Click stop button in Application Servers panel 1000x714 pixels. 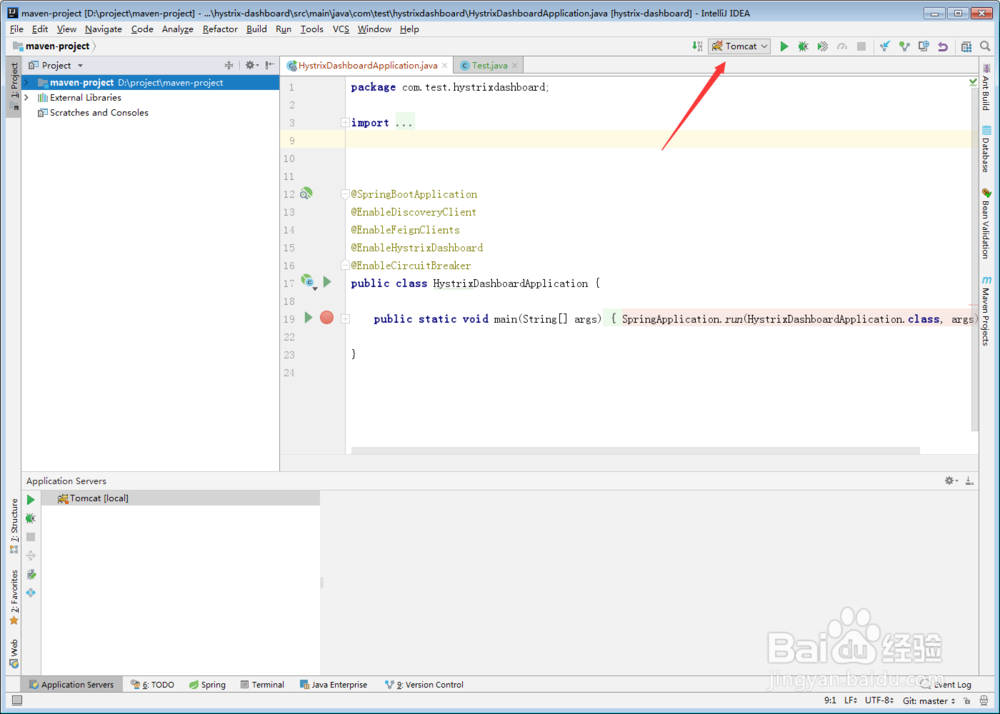31,537
